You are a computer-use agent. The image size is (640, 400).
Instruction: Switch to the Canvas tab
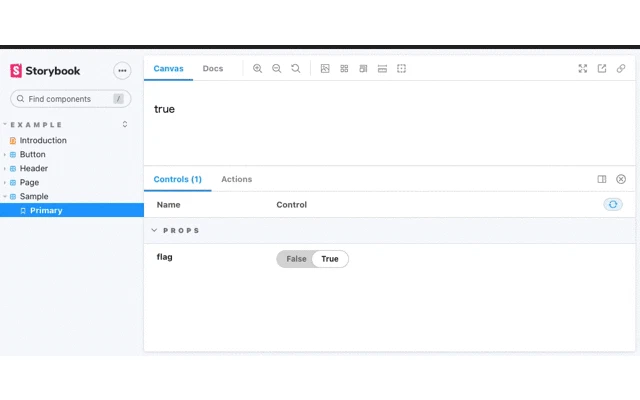[168, 69]
